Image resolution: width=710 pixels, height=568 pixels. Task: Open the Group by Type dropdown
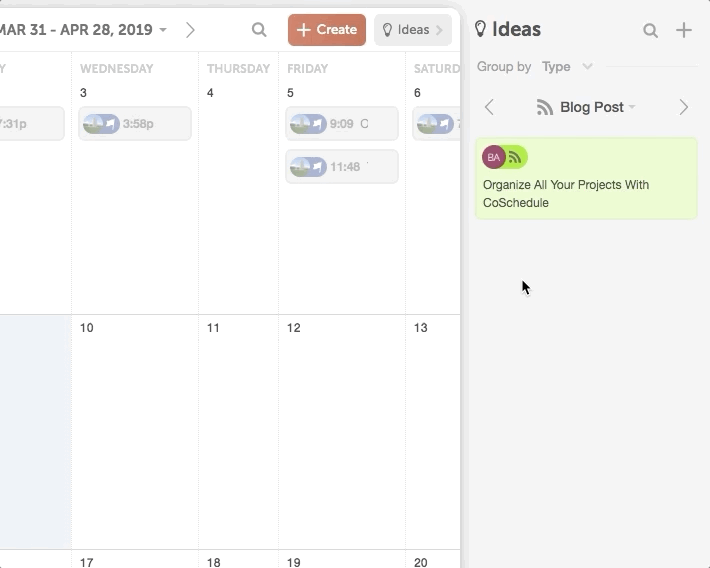point(567,67)
